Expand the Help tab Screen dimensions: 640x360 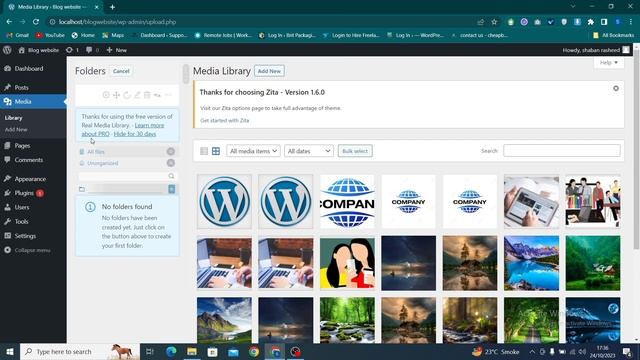(609, 62)
